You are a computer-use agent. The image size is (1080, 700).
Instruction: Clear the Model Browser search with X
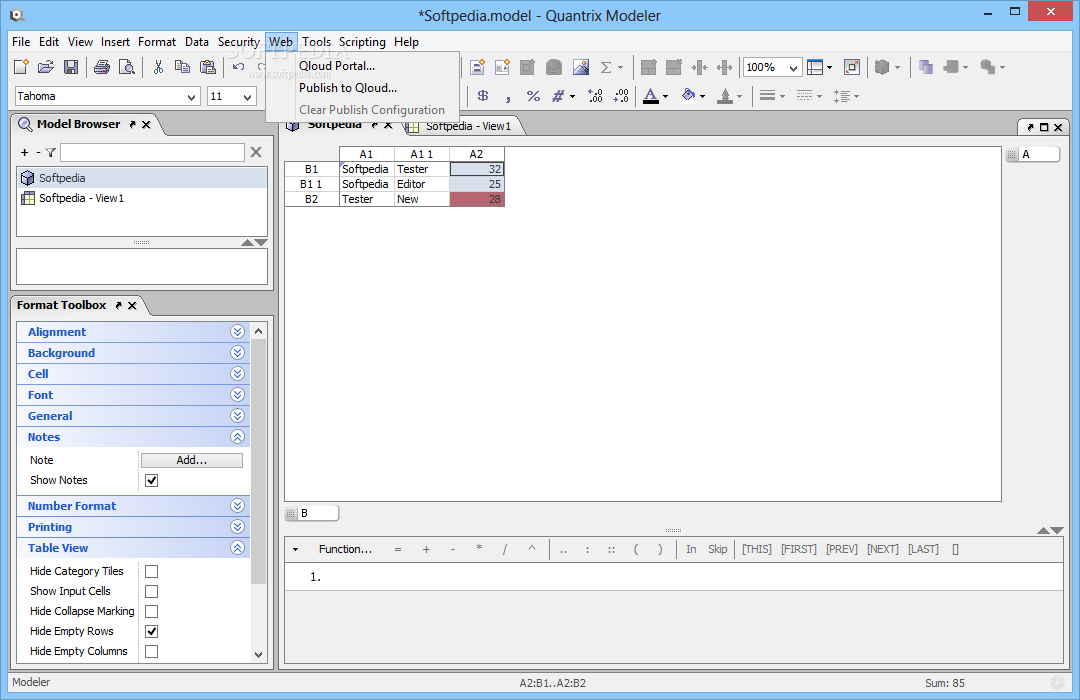point(256,152)
